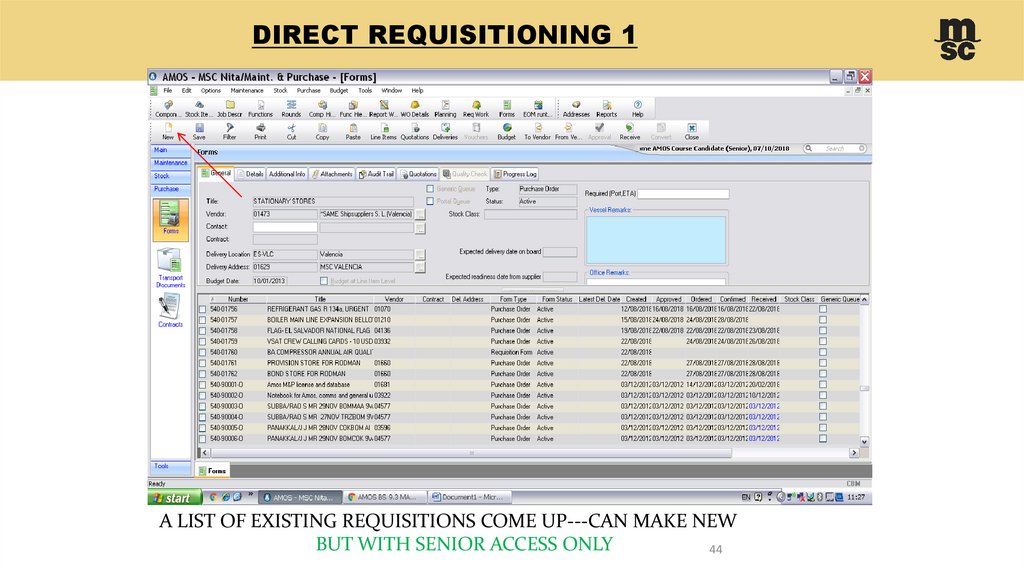Open the Budget toolbar icon

click(507, 131)
